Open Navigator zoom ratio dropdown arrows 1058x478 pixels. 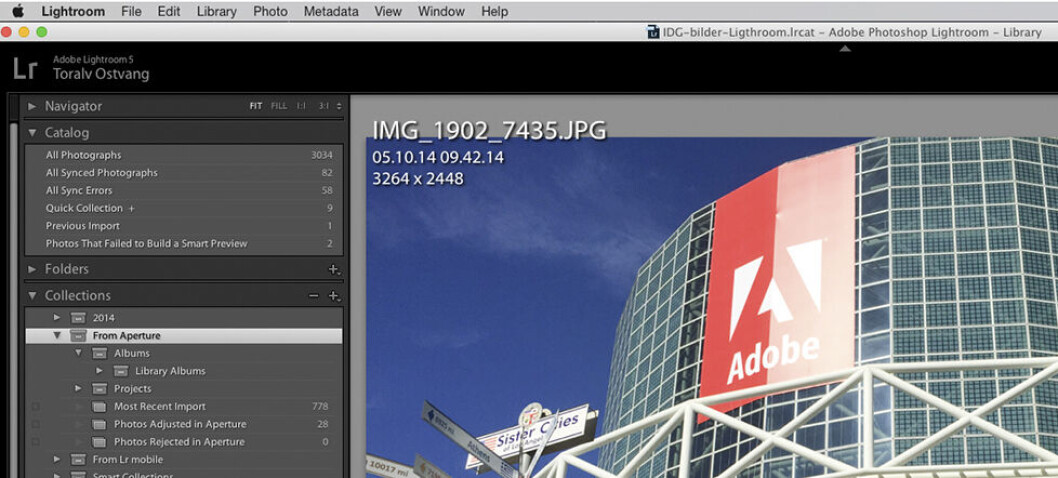click(x=339, y=106)
